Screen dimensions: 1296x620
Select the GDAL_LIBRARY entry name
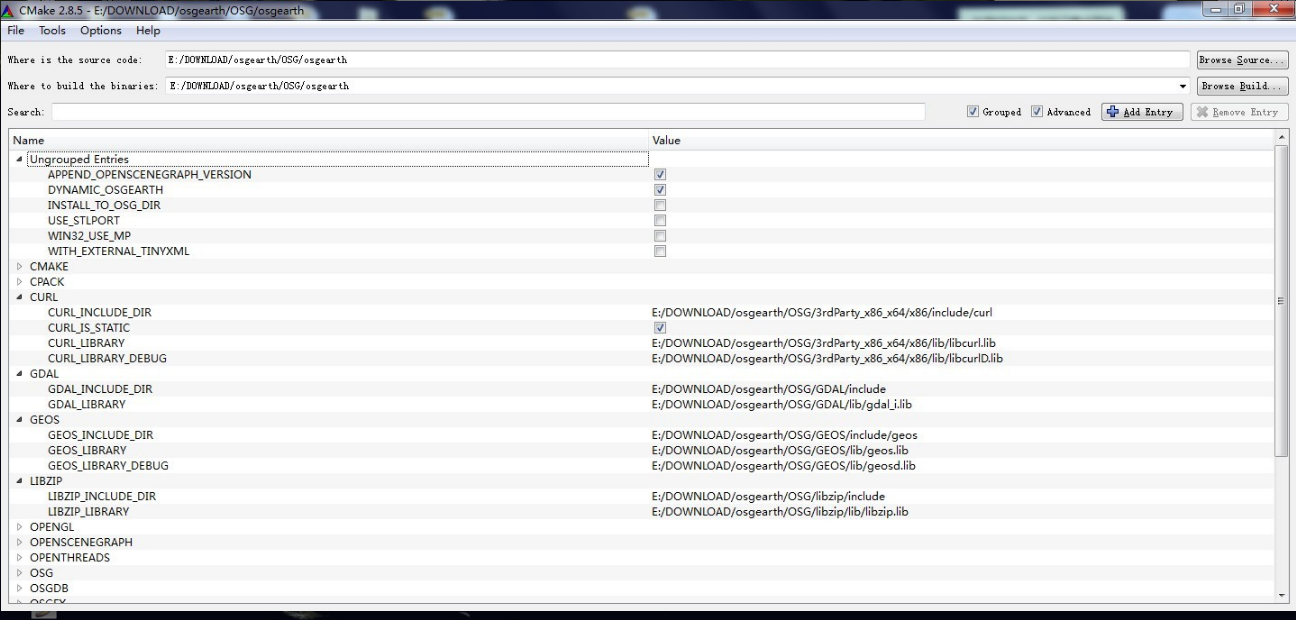(x=87, y=404)
